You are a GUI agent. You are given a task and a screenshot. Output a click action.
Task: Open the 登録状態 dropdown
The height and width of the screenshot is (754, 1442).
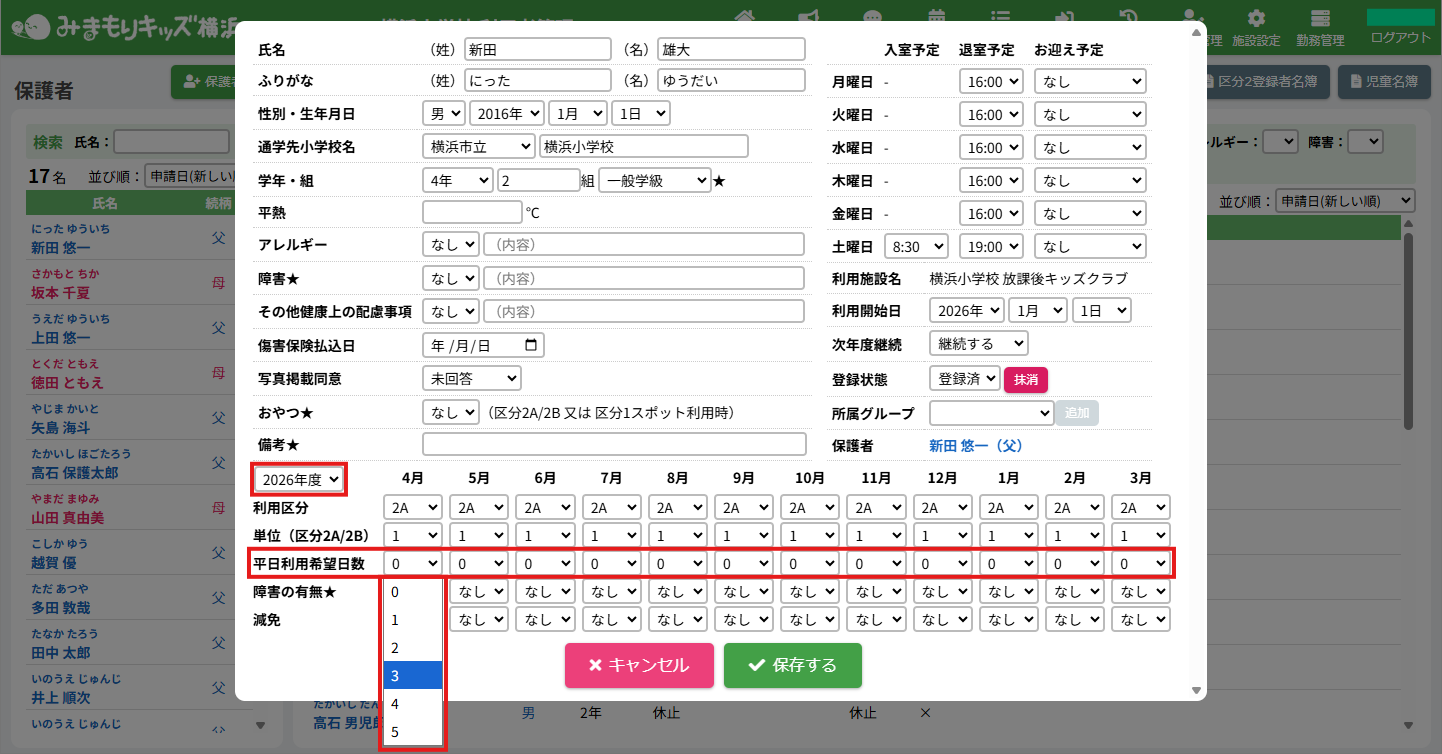[x=964, y=378]
